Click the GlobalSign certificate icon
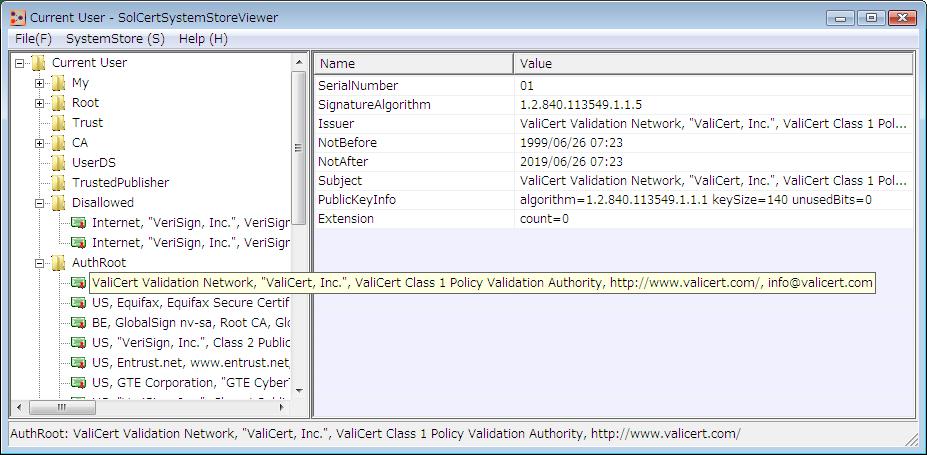Screen dimensions: 927x455 [79, 323]
